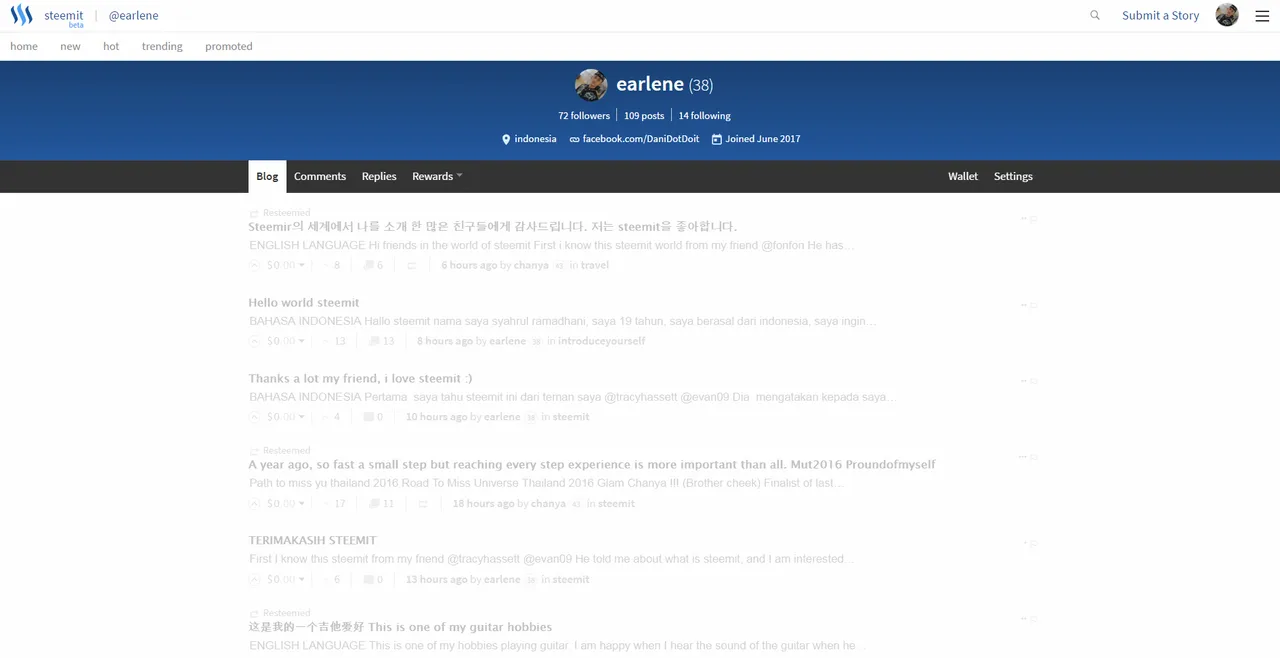View the 14 following list
This screenshot has width=1280, height=658.
[705, 116]
